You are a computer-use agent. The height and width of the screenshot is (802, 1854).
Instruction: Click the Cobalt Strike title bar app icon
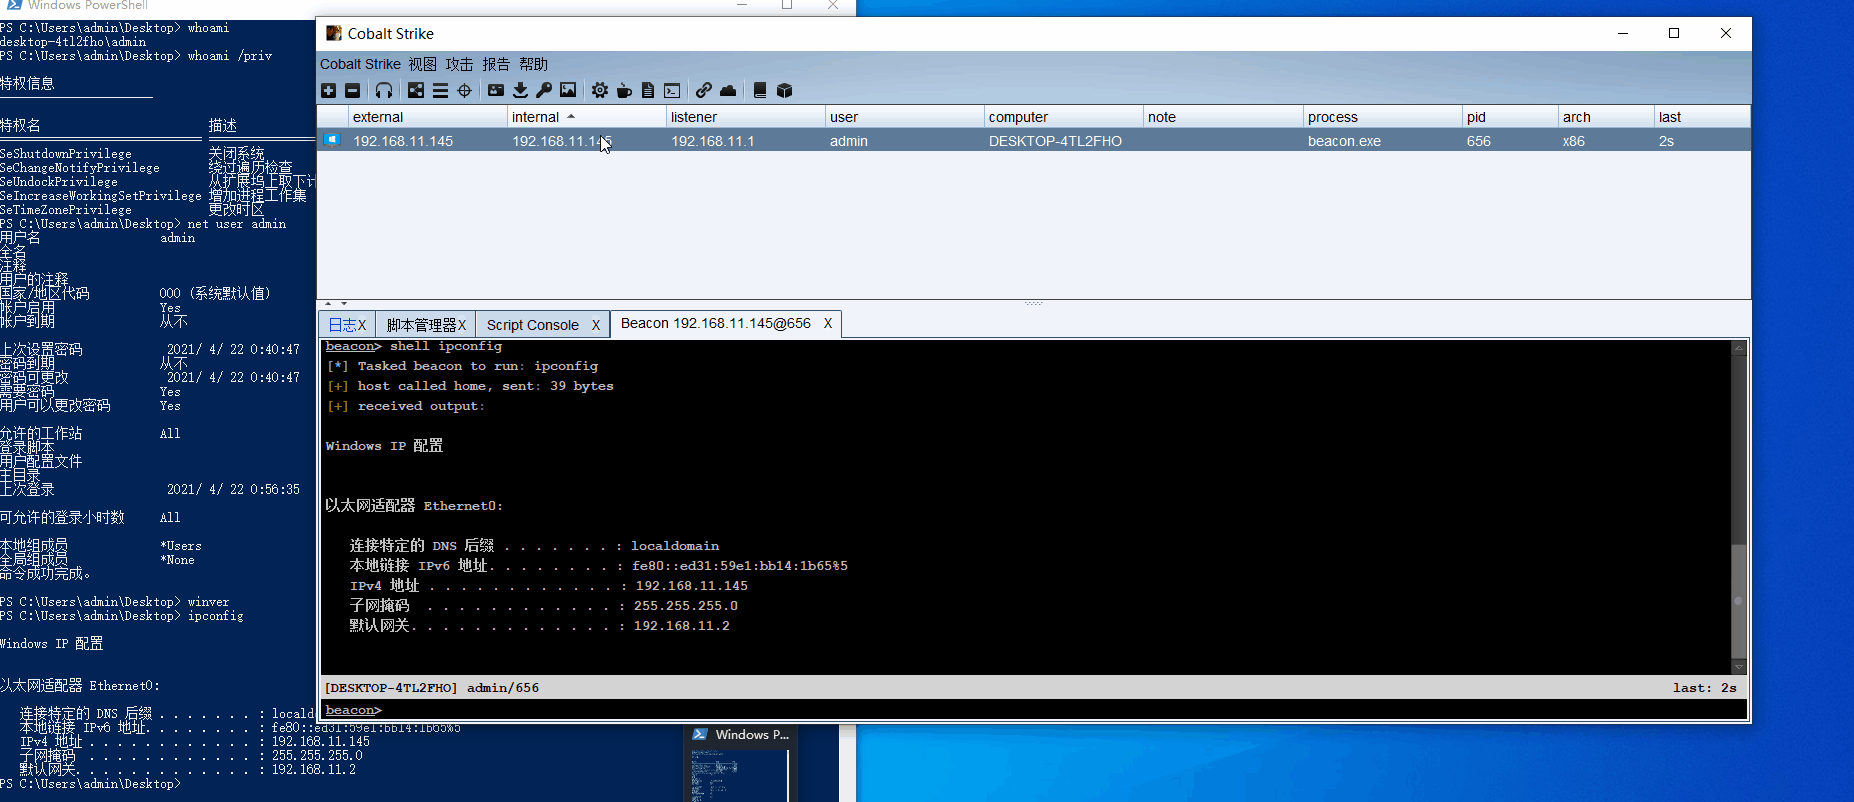coord(334,33)
